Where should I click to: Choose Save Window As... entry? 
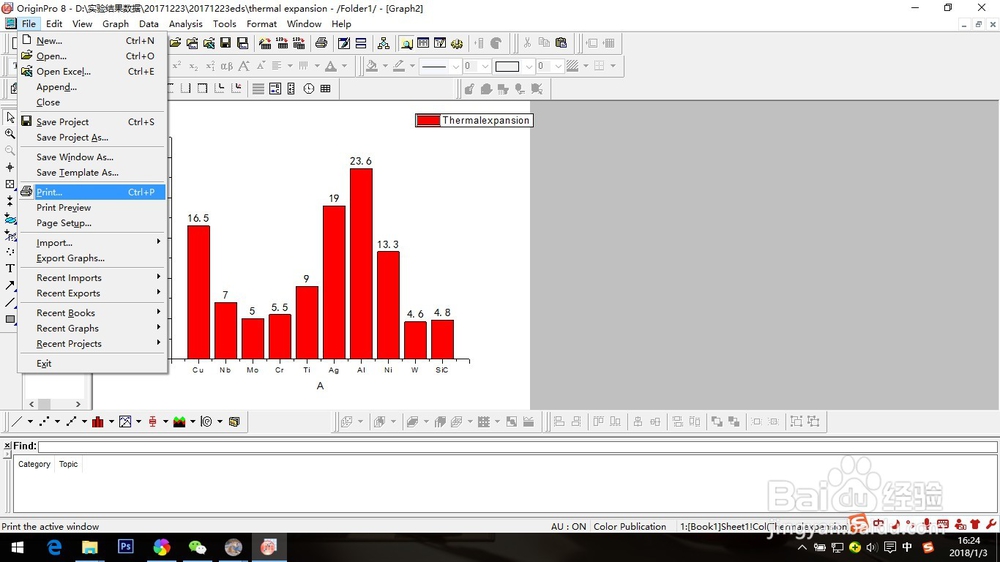[92, 157]
